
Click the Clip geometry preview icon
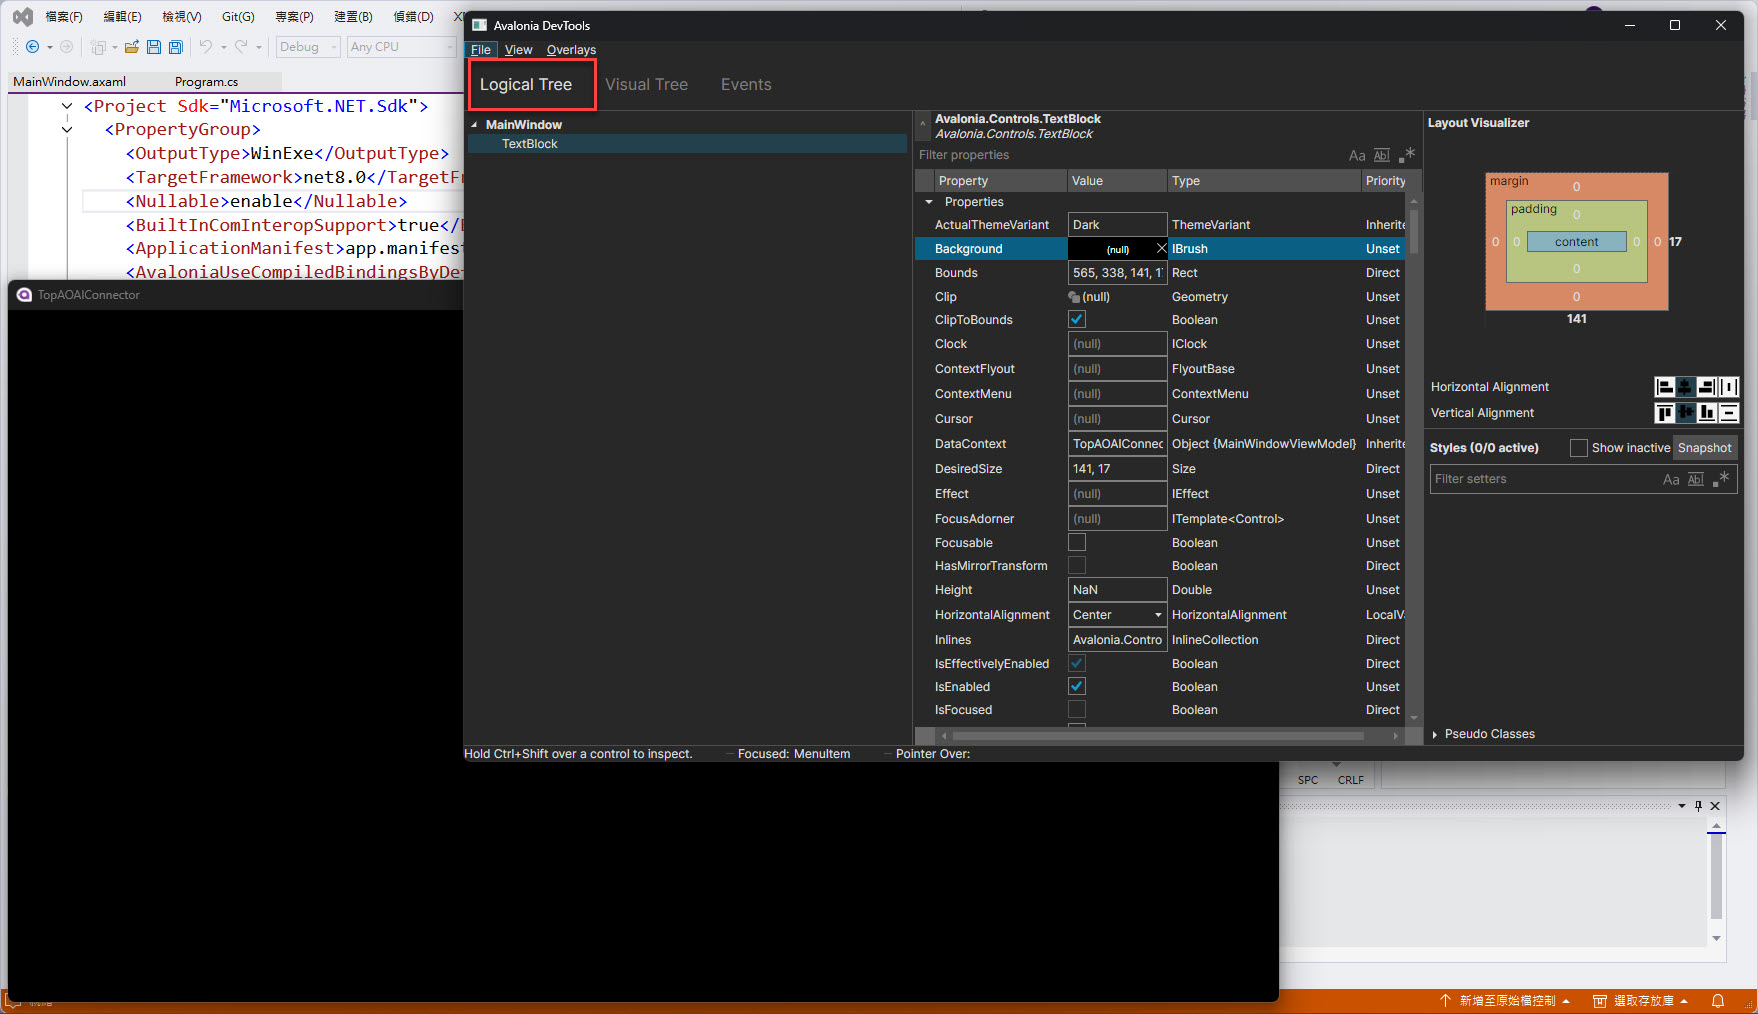pos(1074,297)
